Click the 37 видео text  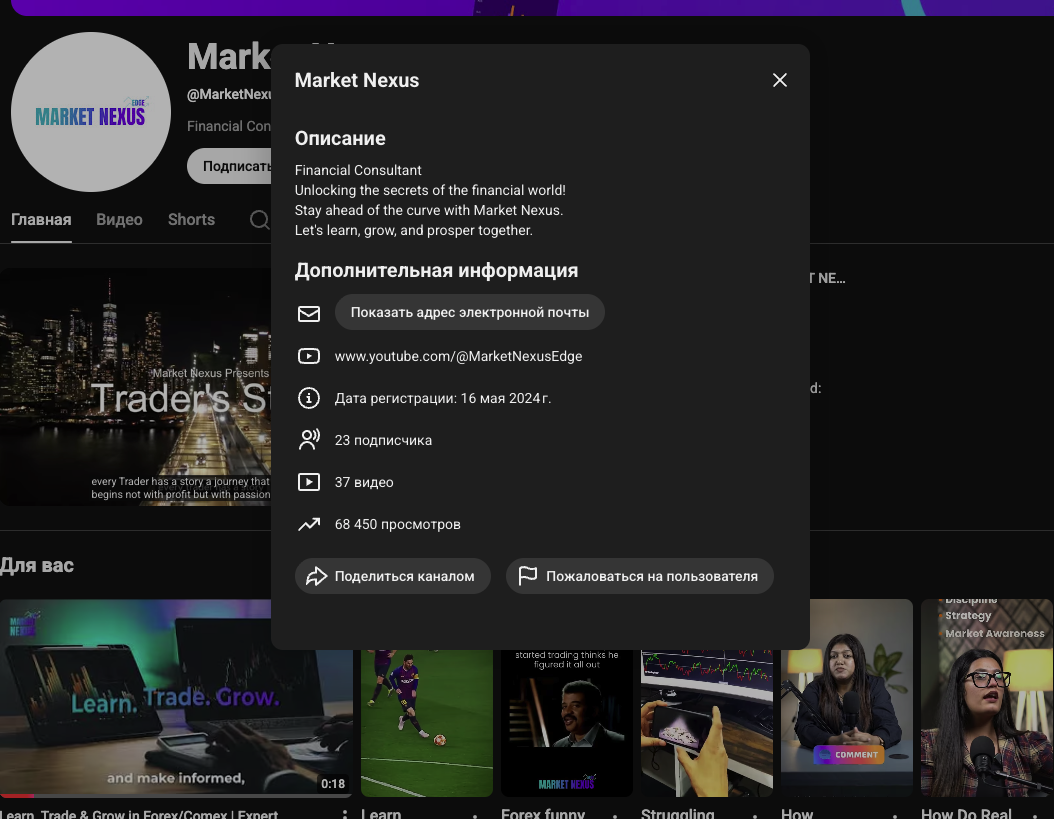[x=364, y=482]
